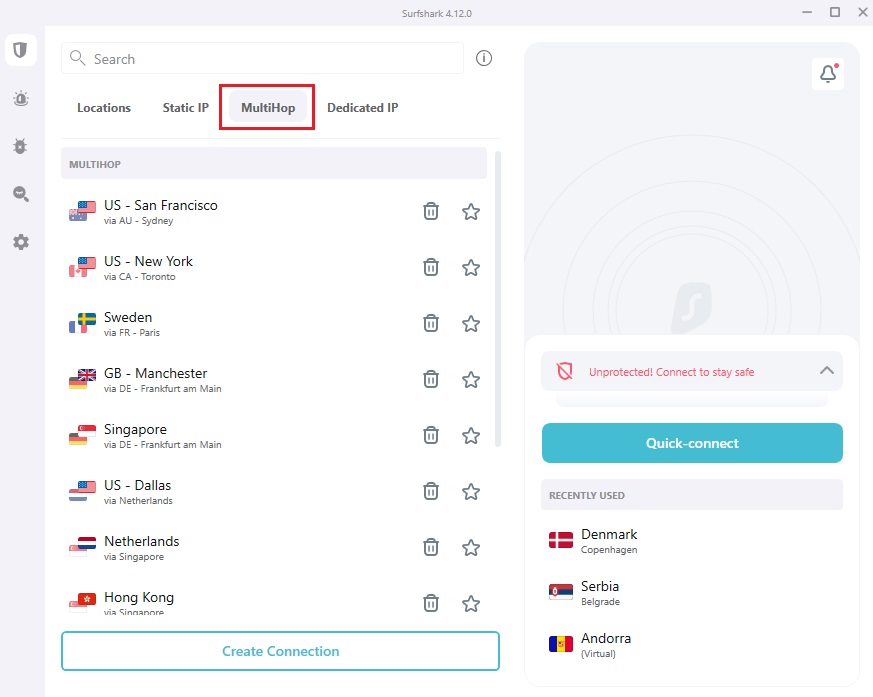This screenshot has width=873, height=697.
Task: Minimize the Surfshark window
Action: click(x=807, y=12)
